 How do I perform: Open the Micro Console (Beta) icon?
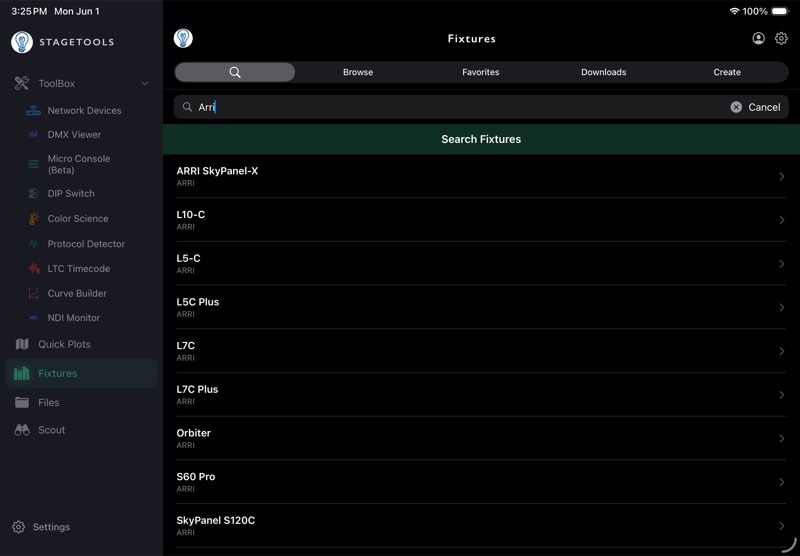coord(33,164)
